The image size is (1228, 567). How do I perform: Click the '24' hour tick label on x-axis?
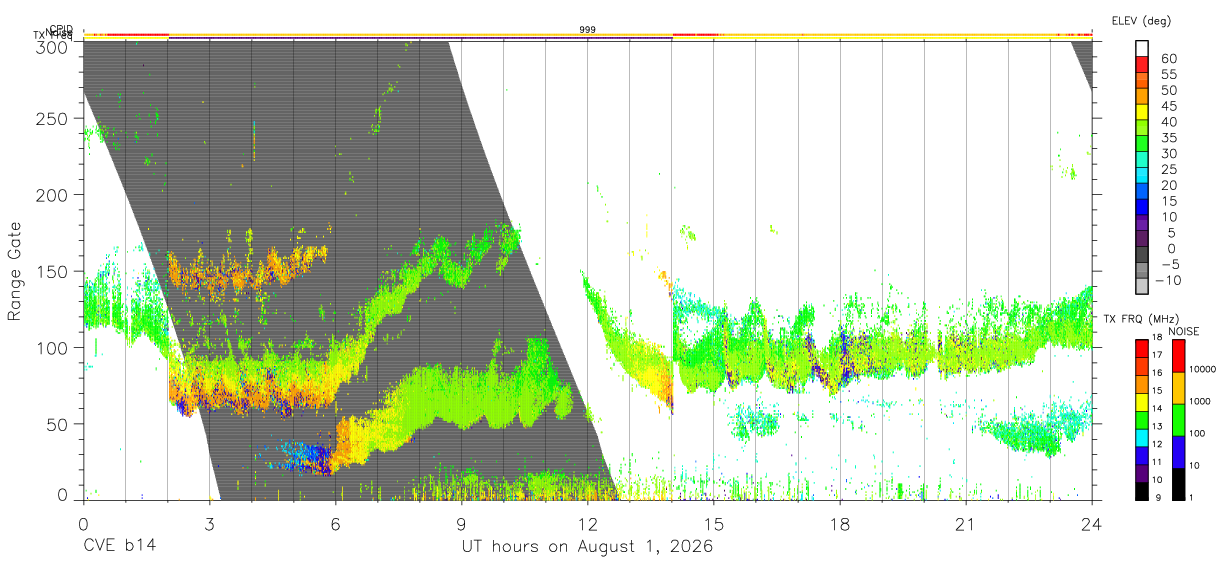pos(1092,524)
